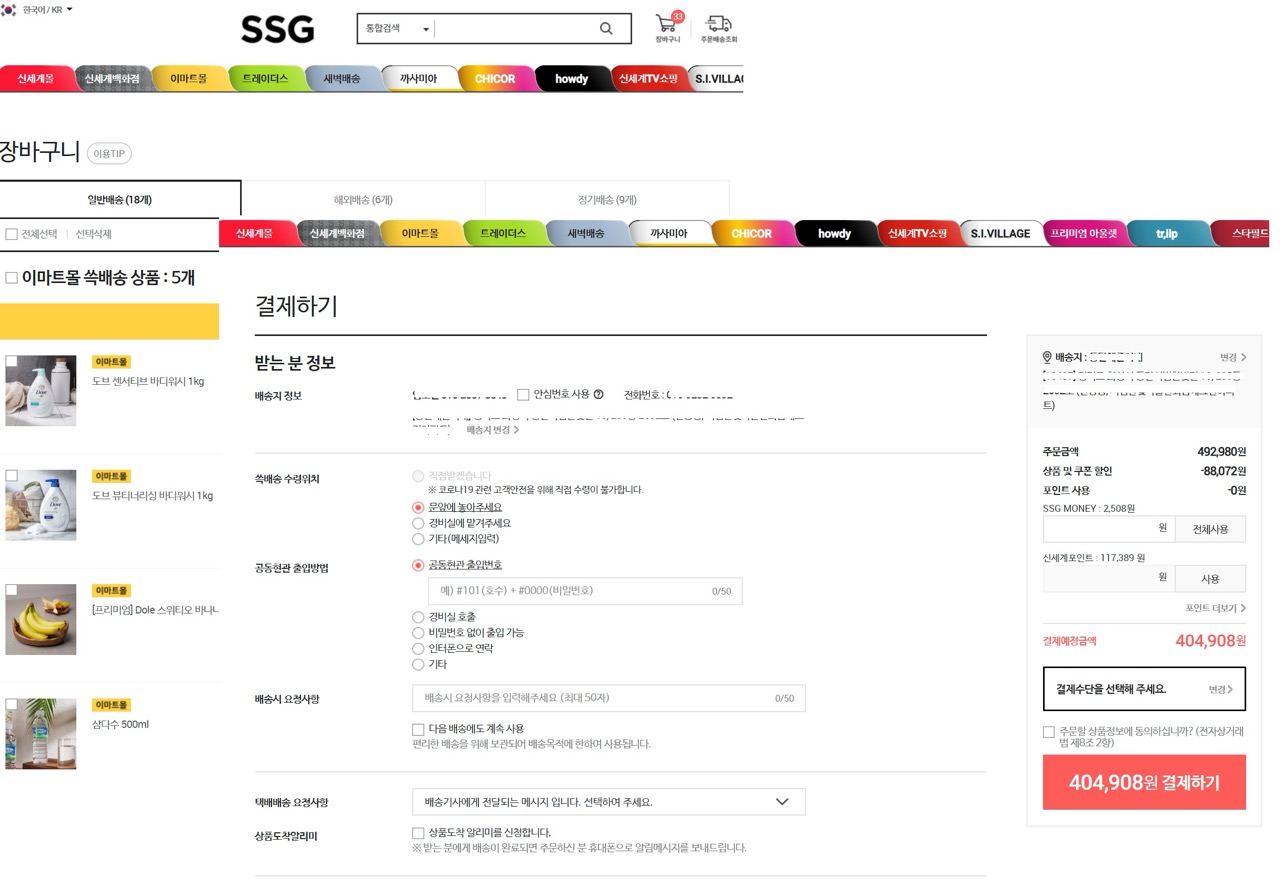Open the payment method selector 결제수단을 선택해 주세요
1280x885 pixels.
[1143, 689]
